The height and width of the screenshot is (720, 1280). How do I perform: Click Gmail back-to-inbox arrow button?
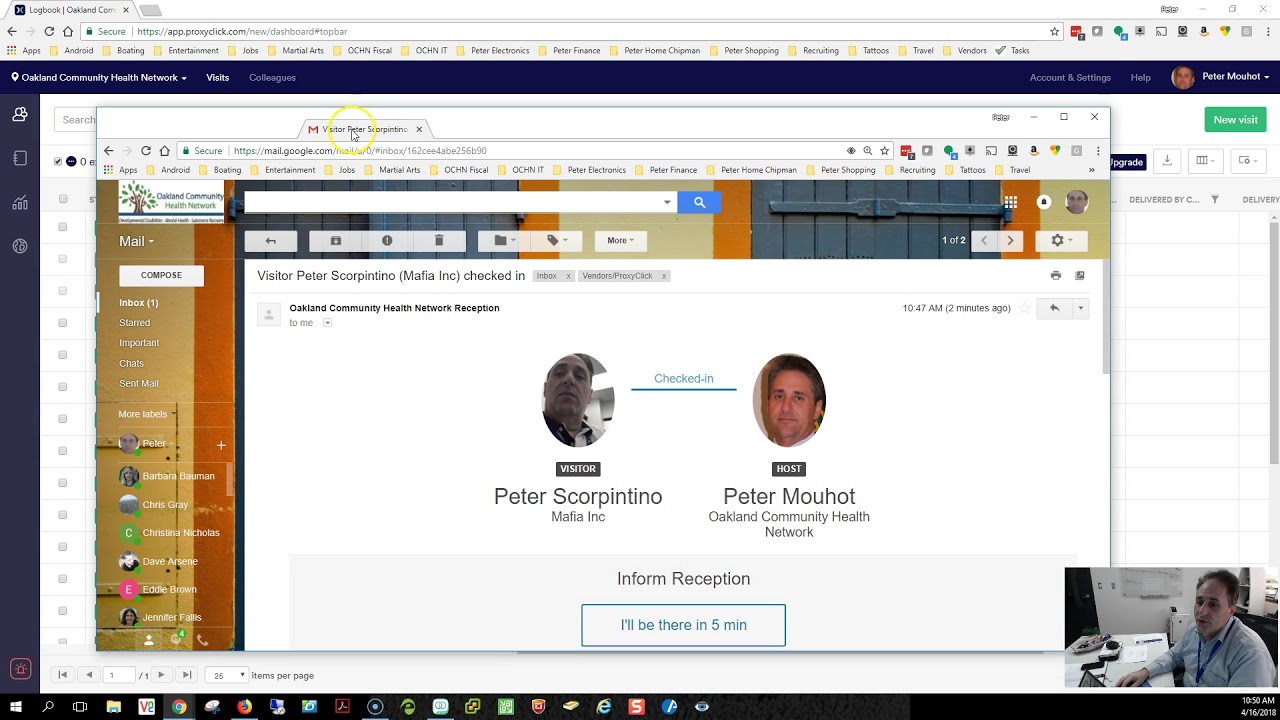click(x=270, y=240)
